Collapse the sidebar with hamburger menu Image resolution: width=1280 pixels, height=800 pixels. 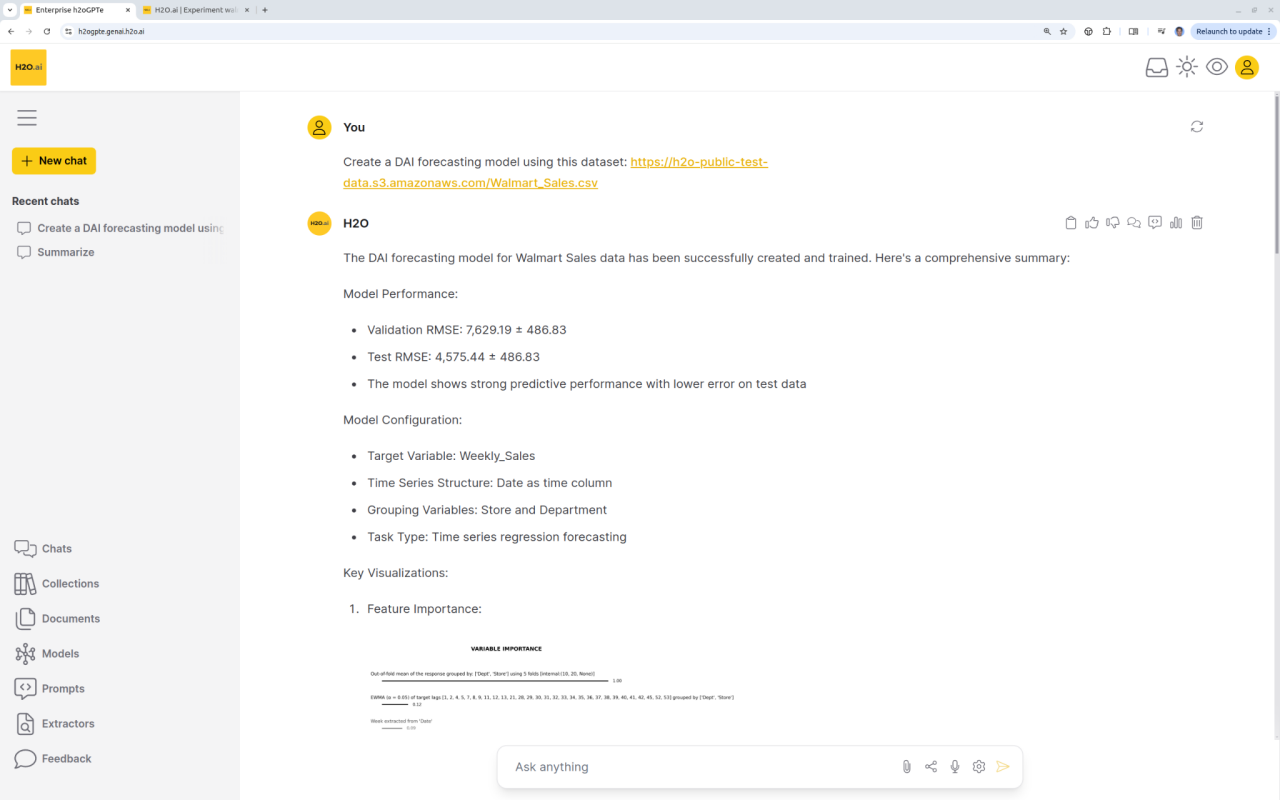click(x=27, y=118)
